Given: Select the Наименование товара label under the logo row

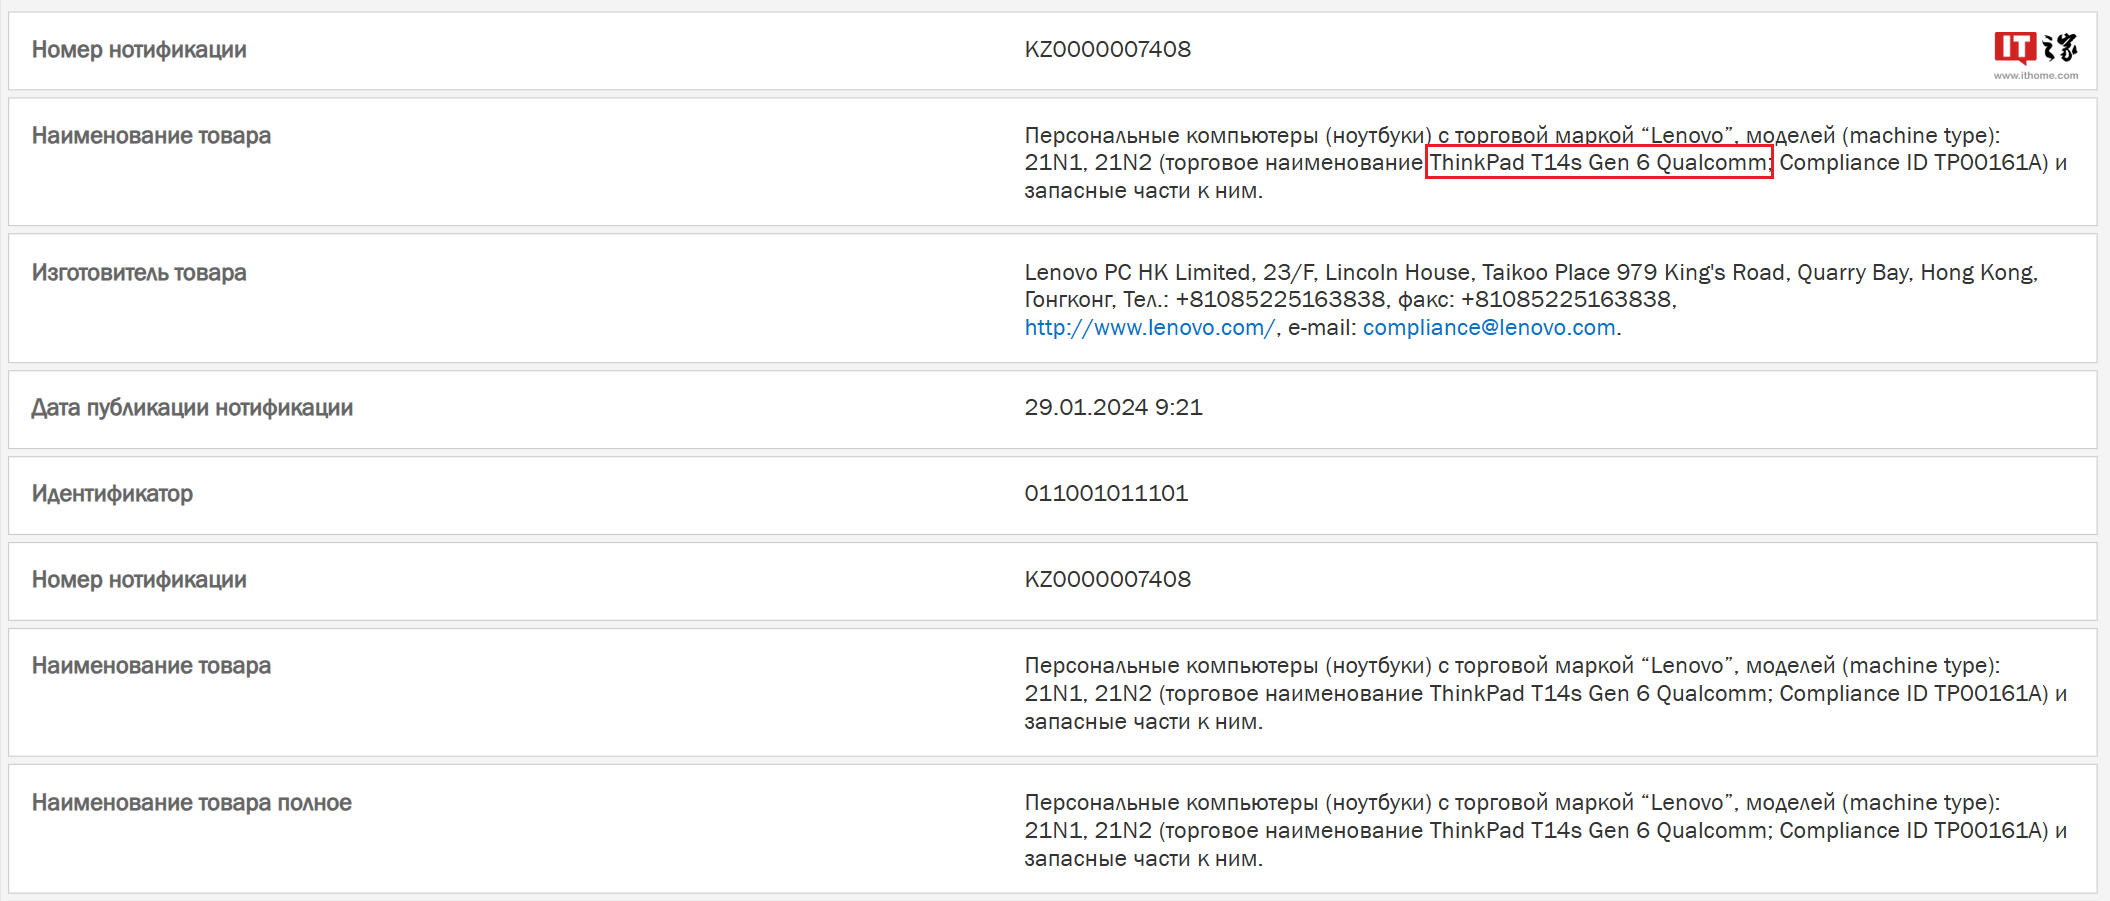Looking at the screenshot, I should [151, 136].
